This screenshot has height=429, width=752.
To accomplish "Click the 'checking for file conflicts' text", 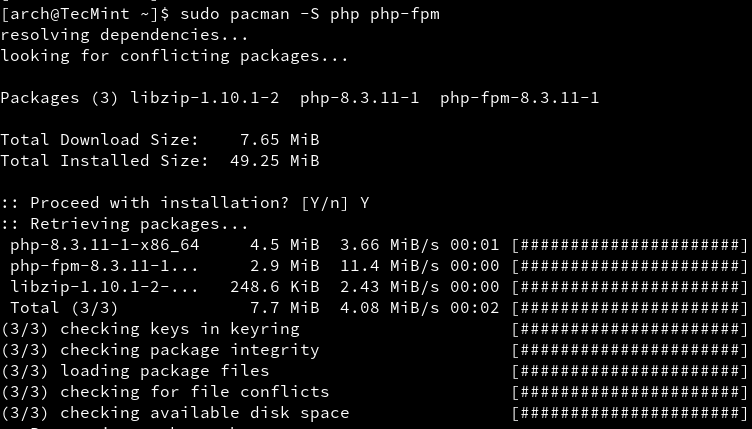I will pos(195,392).
